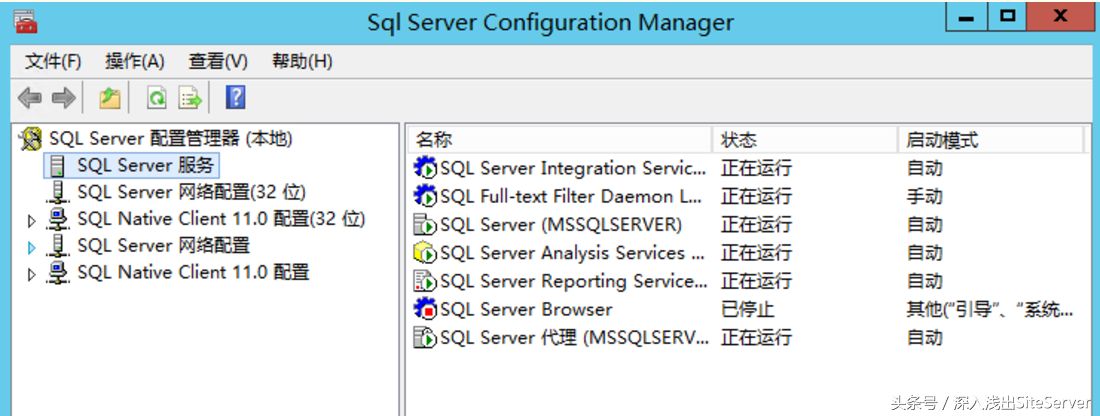Open the 查看(V) menu
1100x416 pixels.
coord(218,62)
